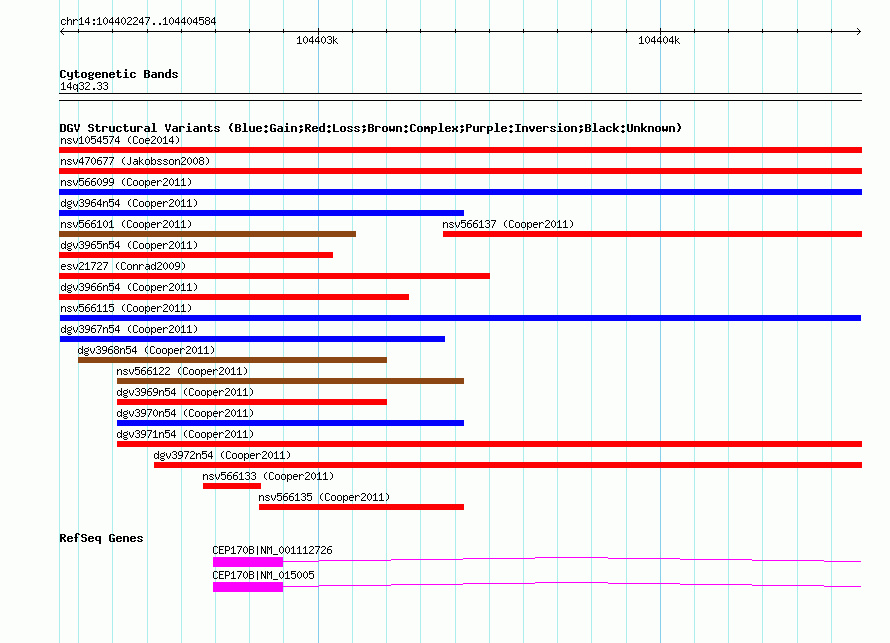Click the red loss bar of dgv3965n54

coord(196,255)
